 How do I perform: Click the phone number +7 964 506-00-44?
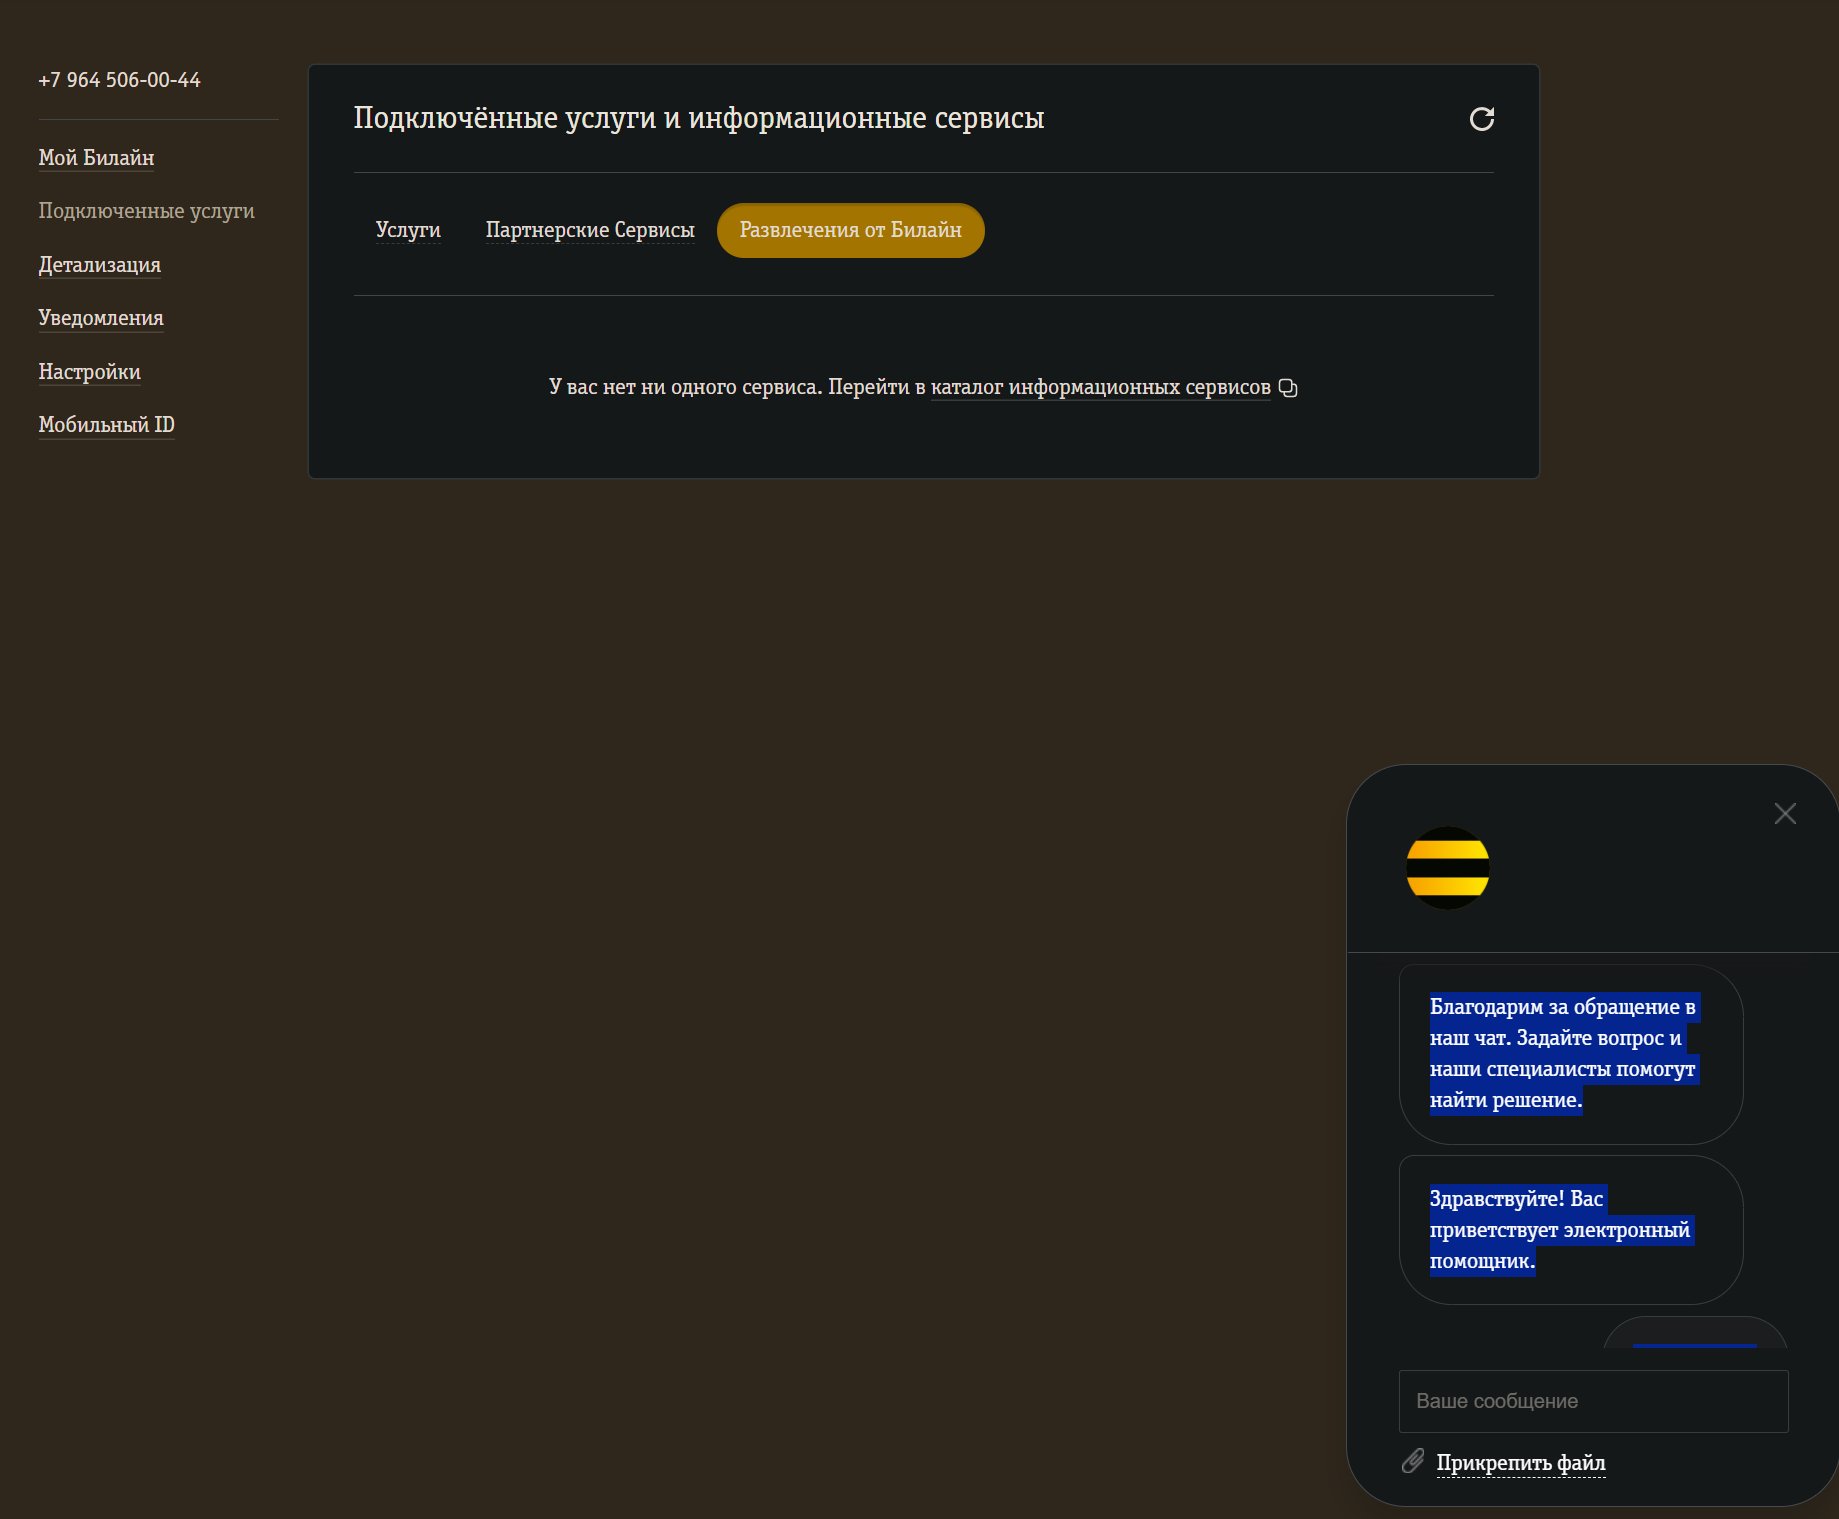[x=119, y=80]
